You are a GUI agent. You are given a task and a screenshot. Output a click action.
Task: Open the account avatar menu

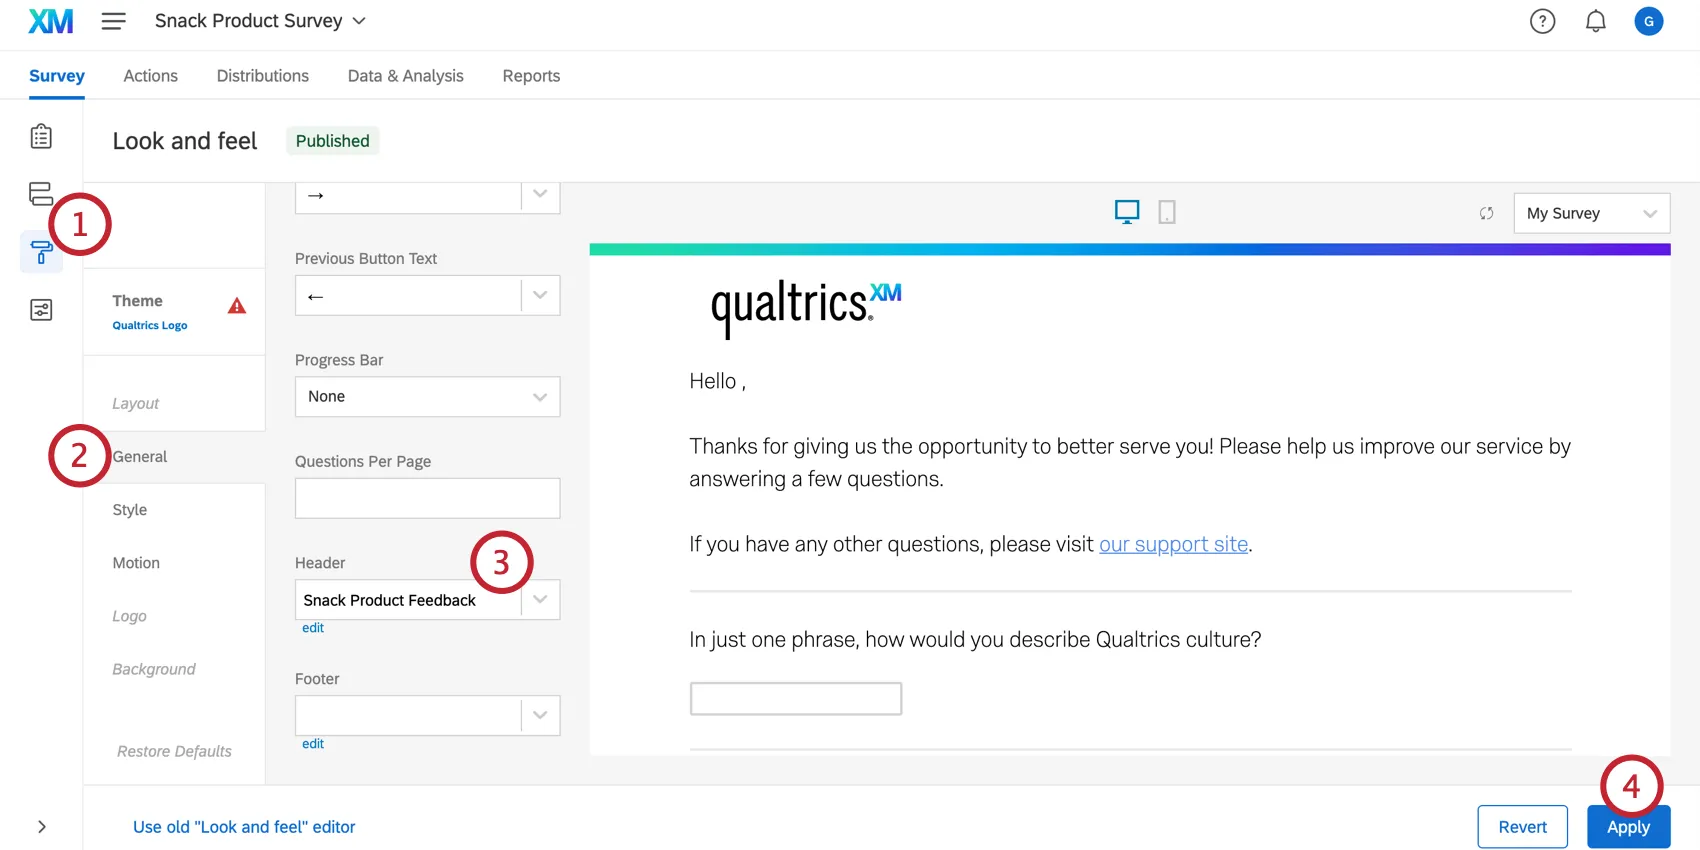click(1649, 20)
